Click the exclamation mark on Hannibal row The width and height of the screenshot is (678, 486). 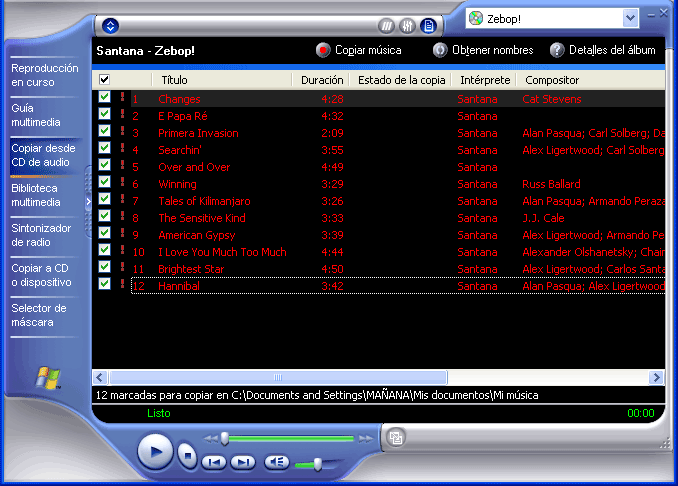pyautogui.click(x=122, y=284)
